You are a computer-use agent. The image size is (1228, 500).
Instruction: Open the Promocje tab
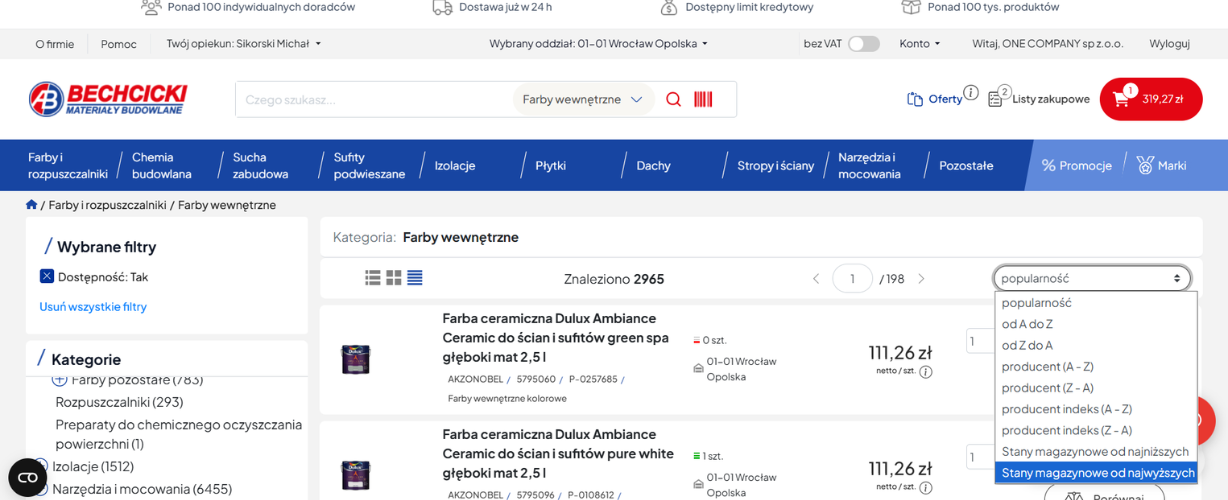point(1077,165)
